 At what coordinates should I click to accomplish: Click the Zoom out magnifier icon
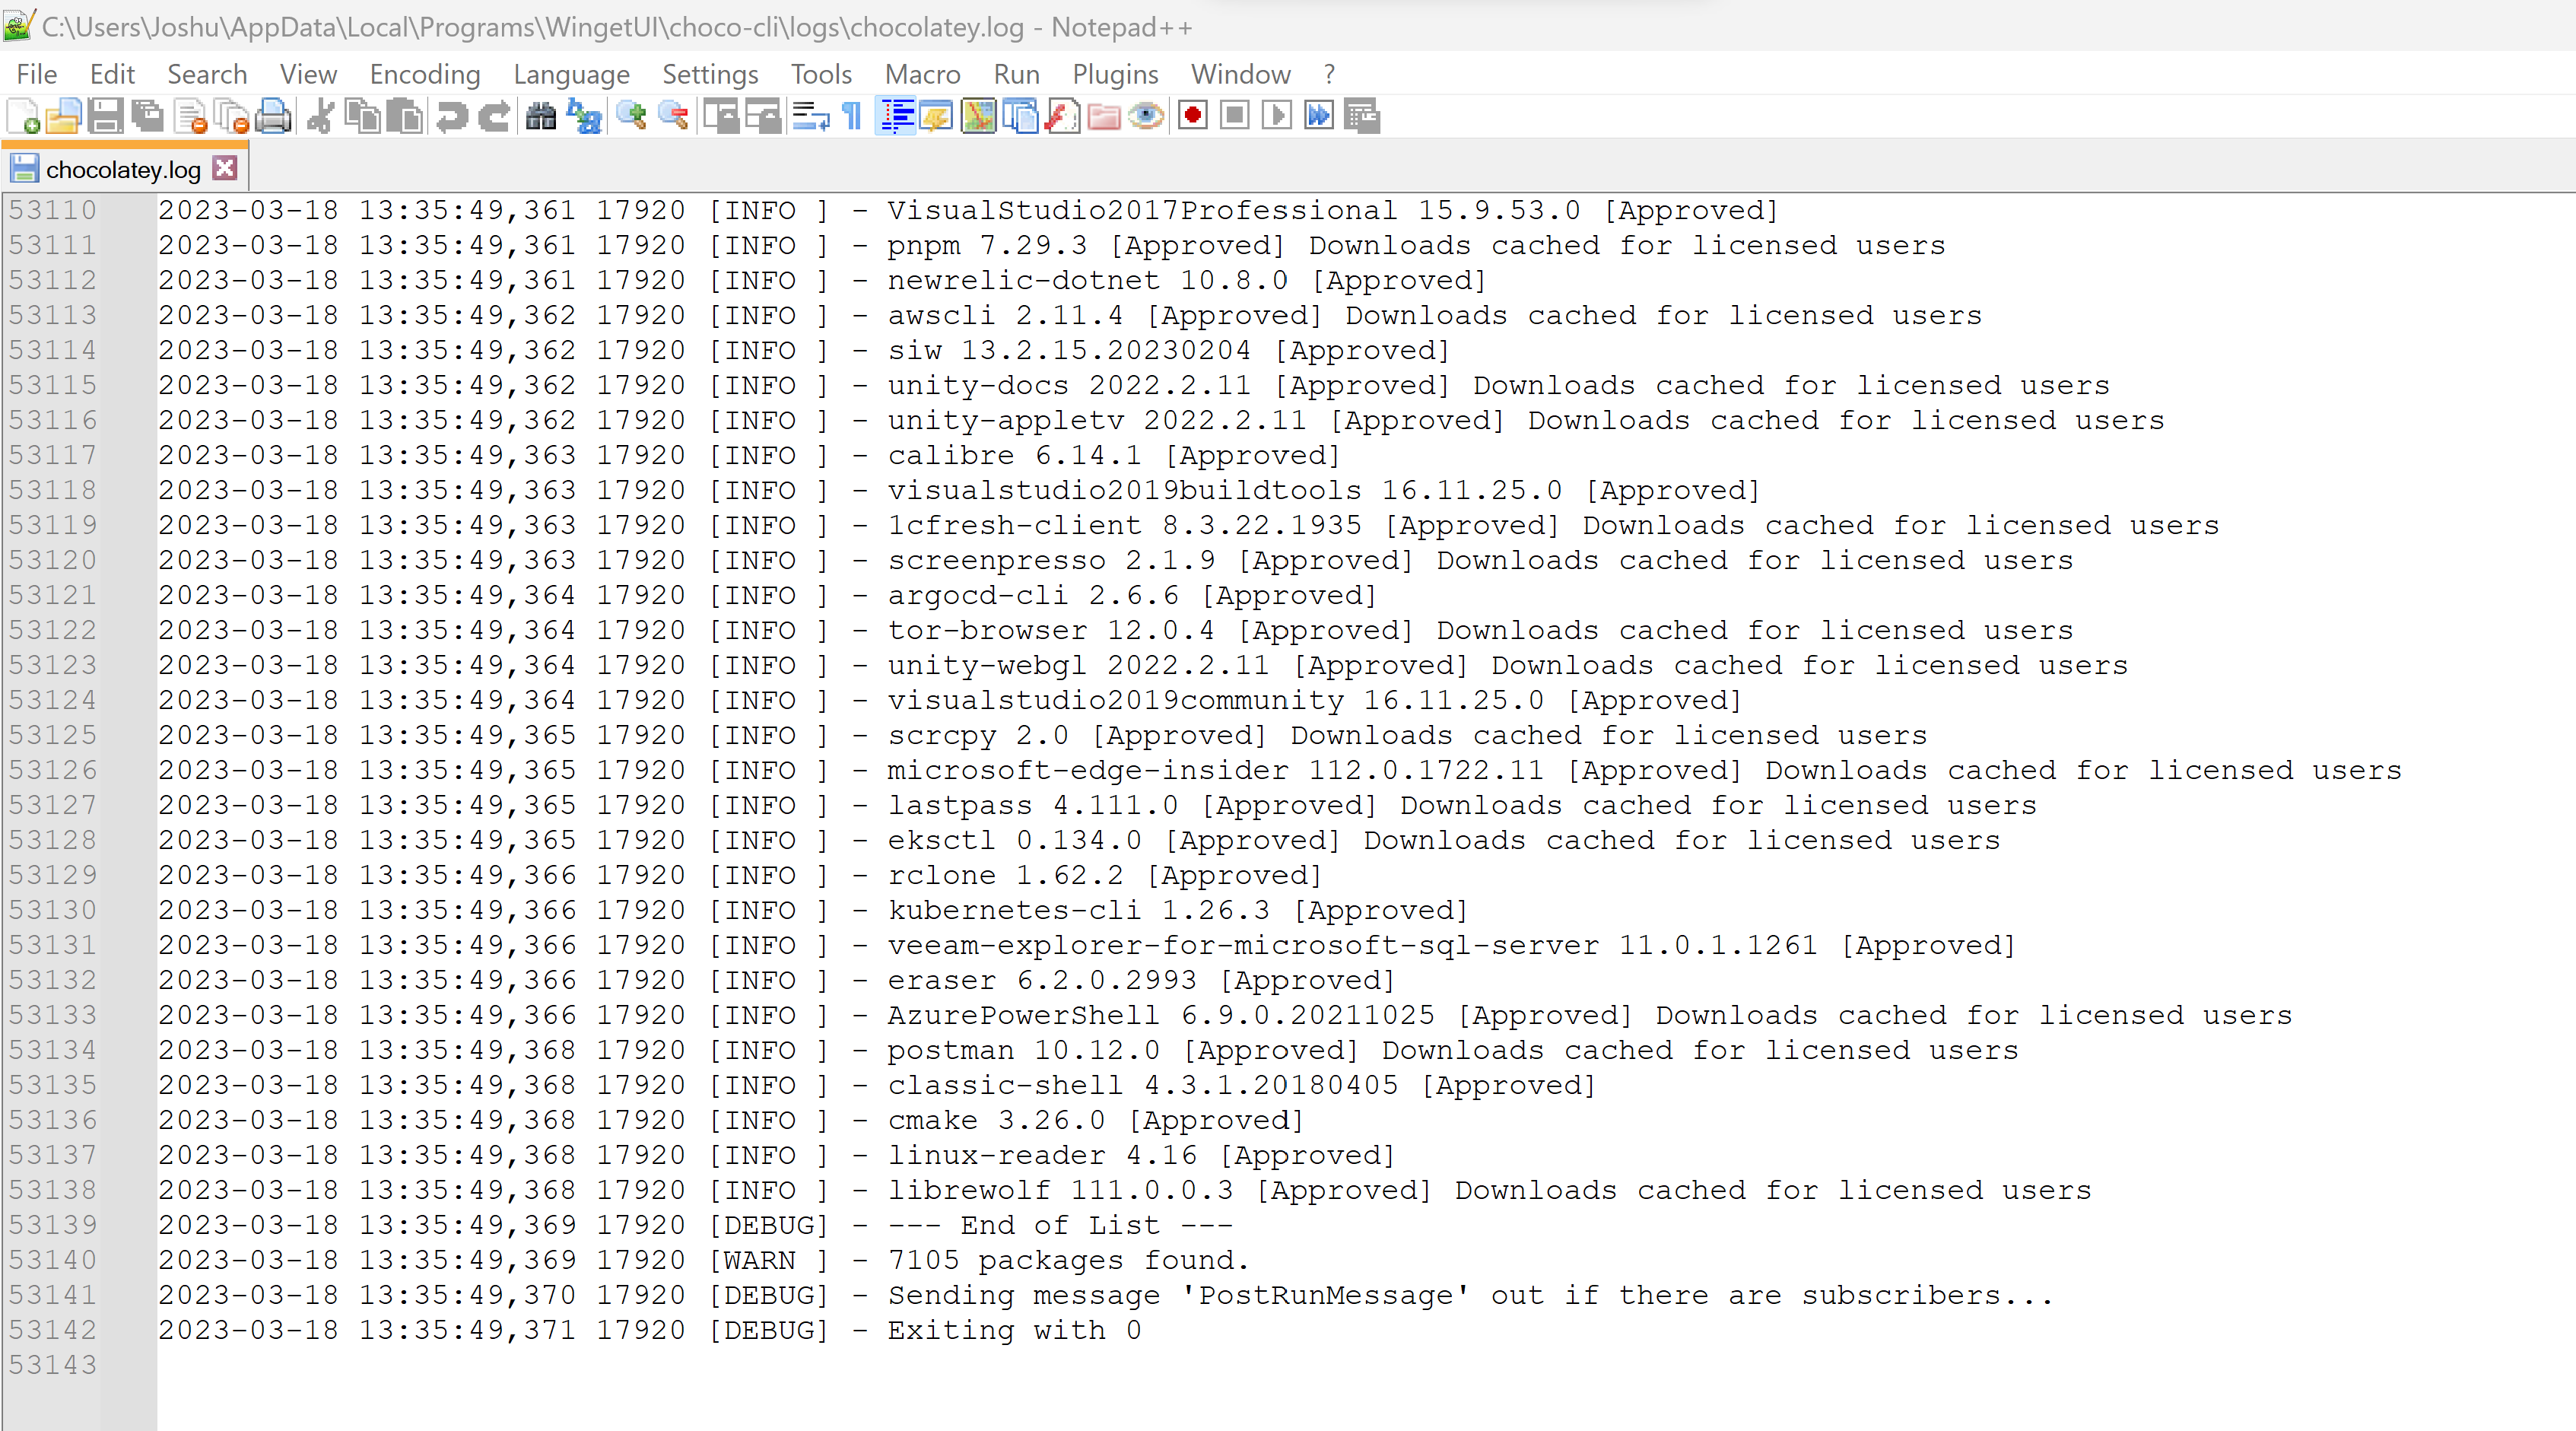coord(674,117)
